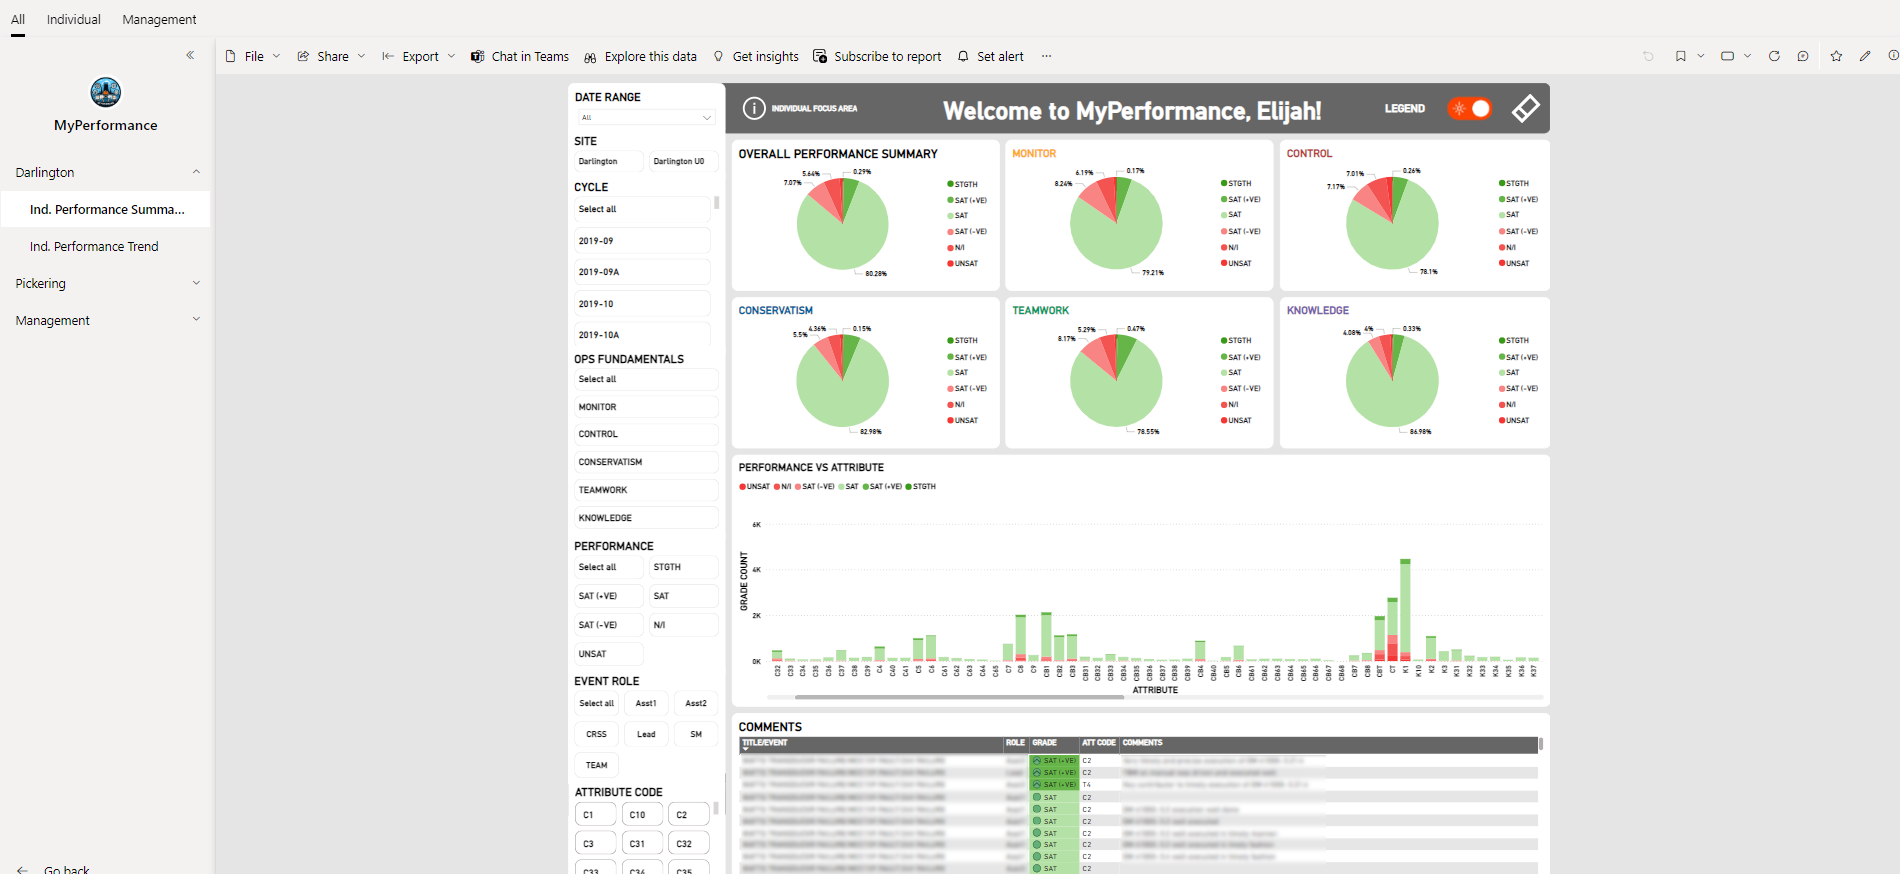Select the CRSS event role
1900x874 pixels.
point(597,734)
